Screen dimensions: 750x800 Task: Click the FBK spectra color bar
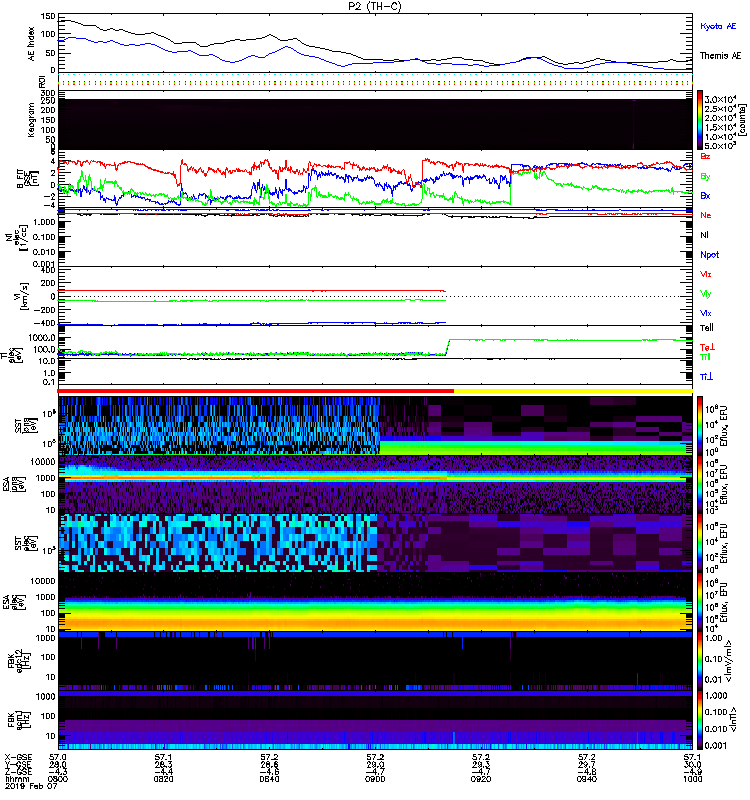687,690
